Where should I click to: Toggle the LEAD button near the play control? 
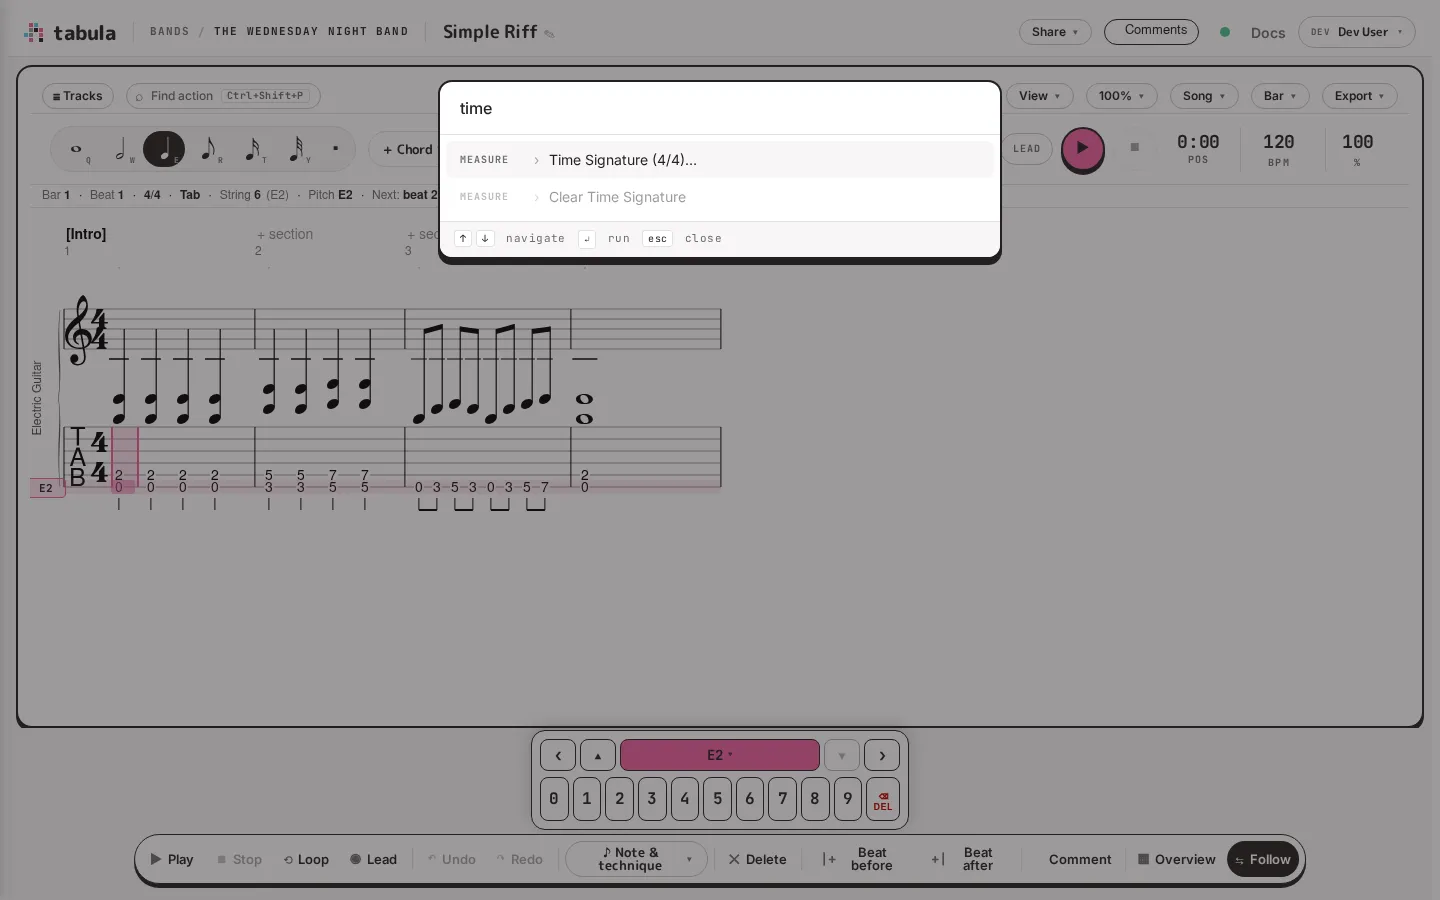pyautogui.click(x=1026, y=149)
